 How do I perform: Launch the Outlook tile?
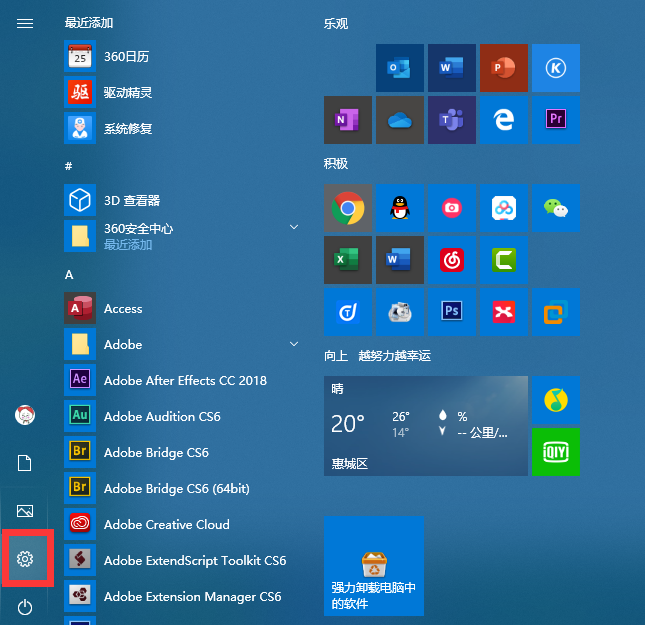click(400, 68)
